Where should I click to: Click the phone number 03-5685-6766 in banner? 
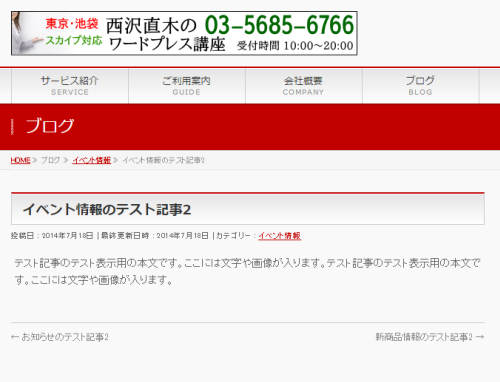(279, 25)
